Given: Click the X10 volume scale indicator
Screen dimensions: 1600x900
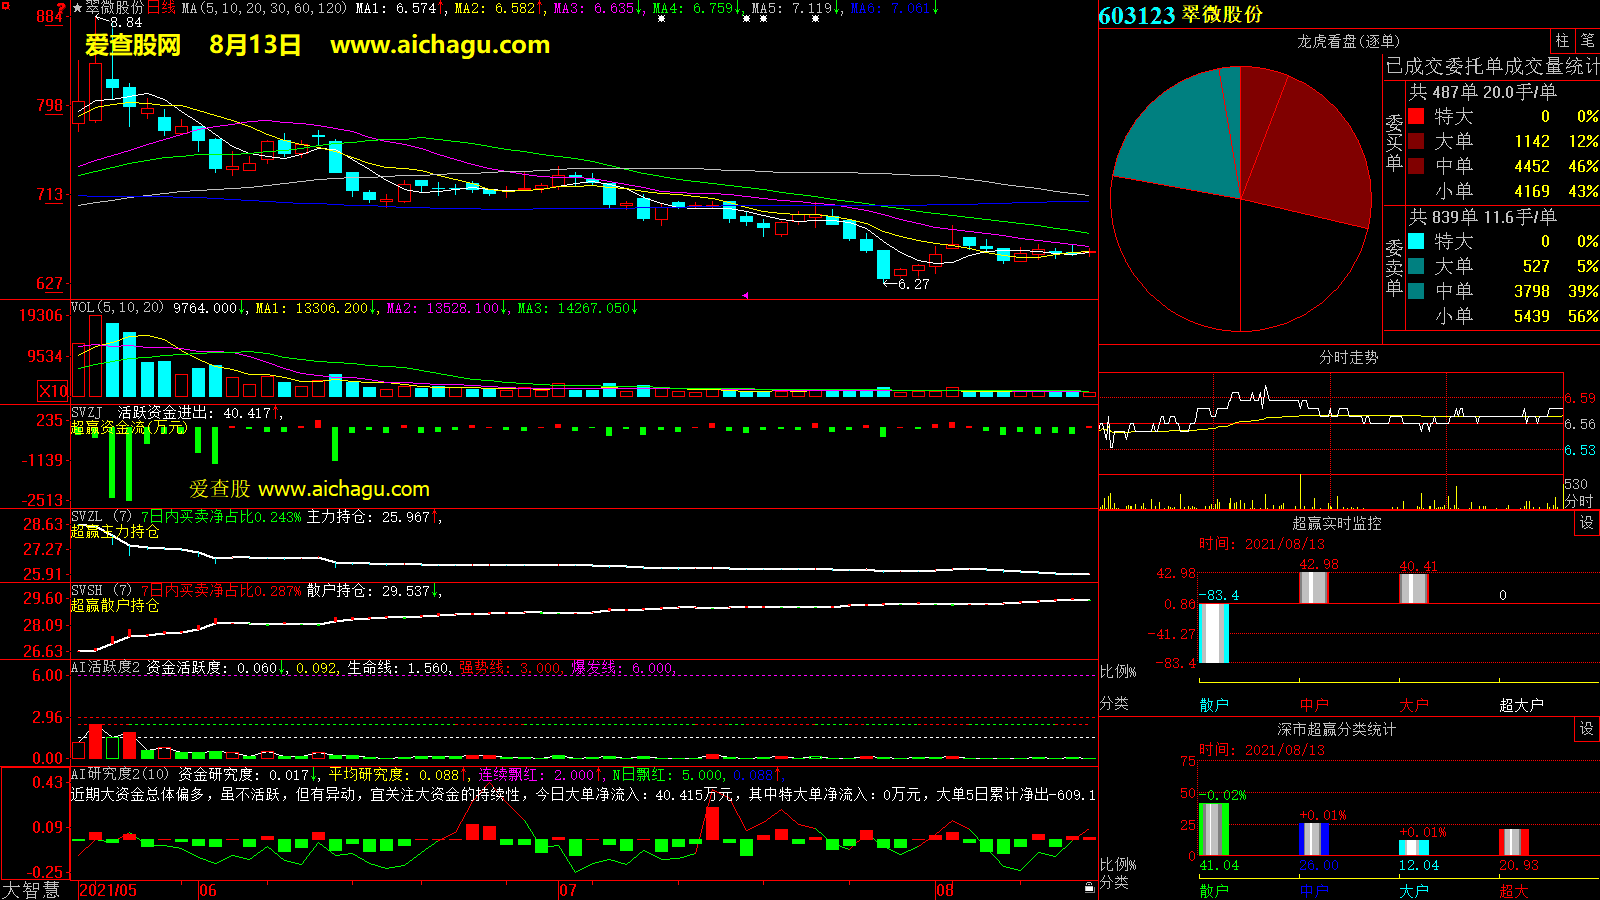Looking at the screenshot, I should pyautogui.click(x=53, y=391).
